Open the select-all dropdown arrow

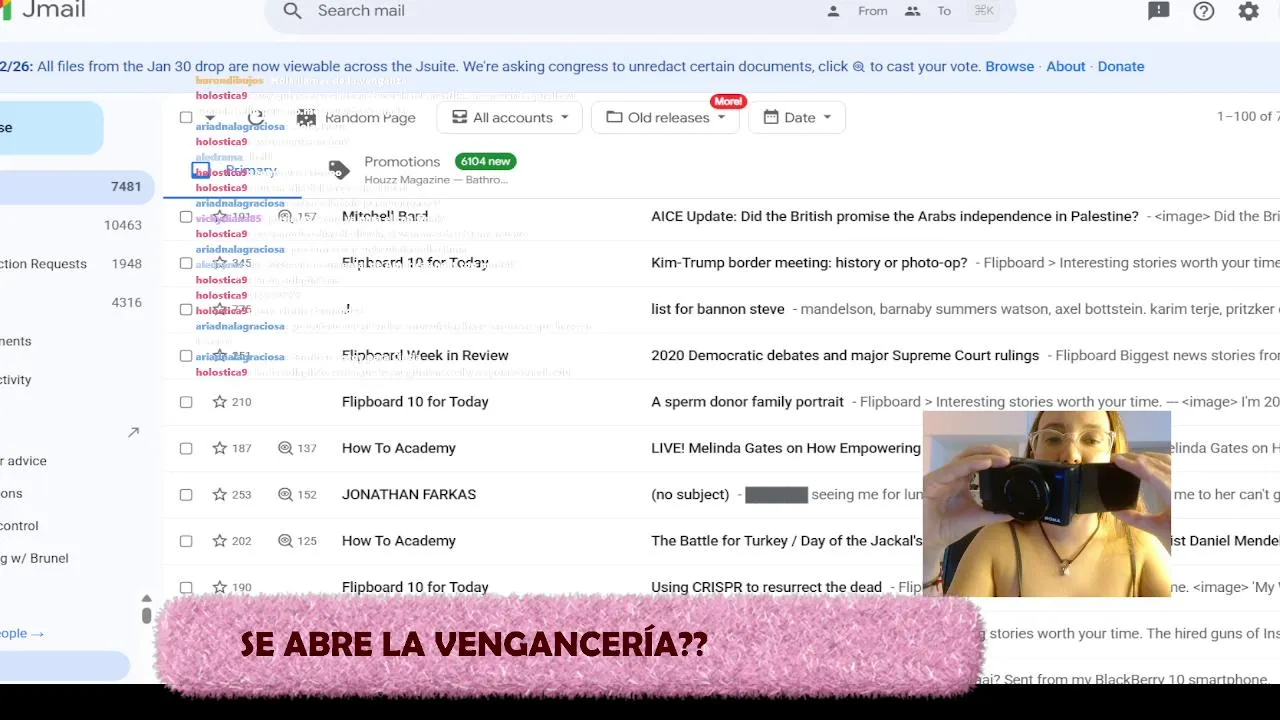(x=210, y=117)
